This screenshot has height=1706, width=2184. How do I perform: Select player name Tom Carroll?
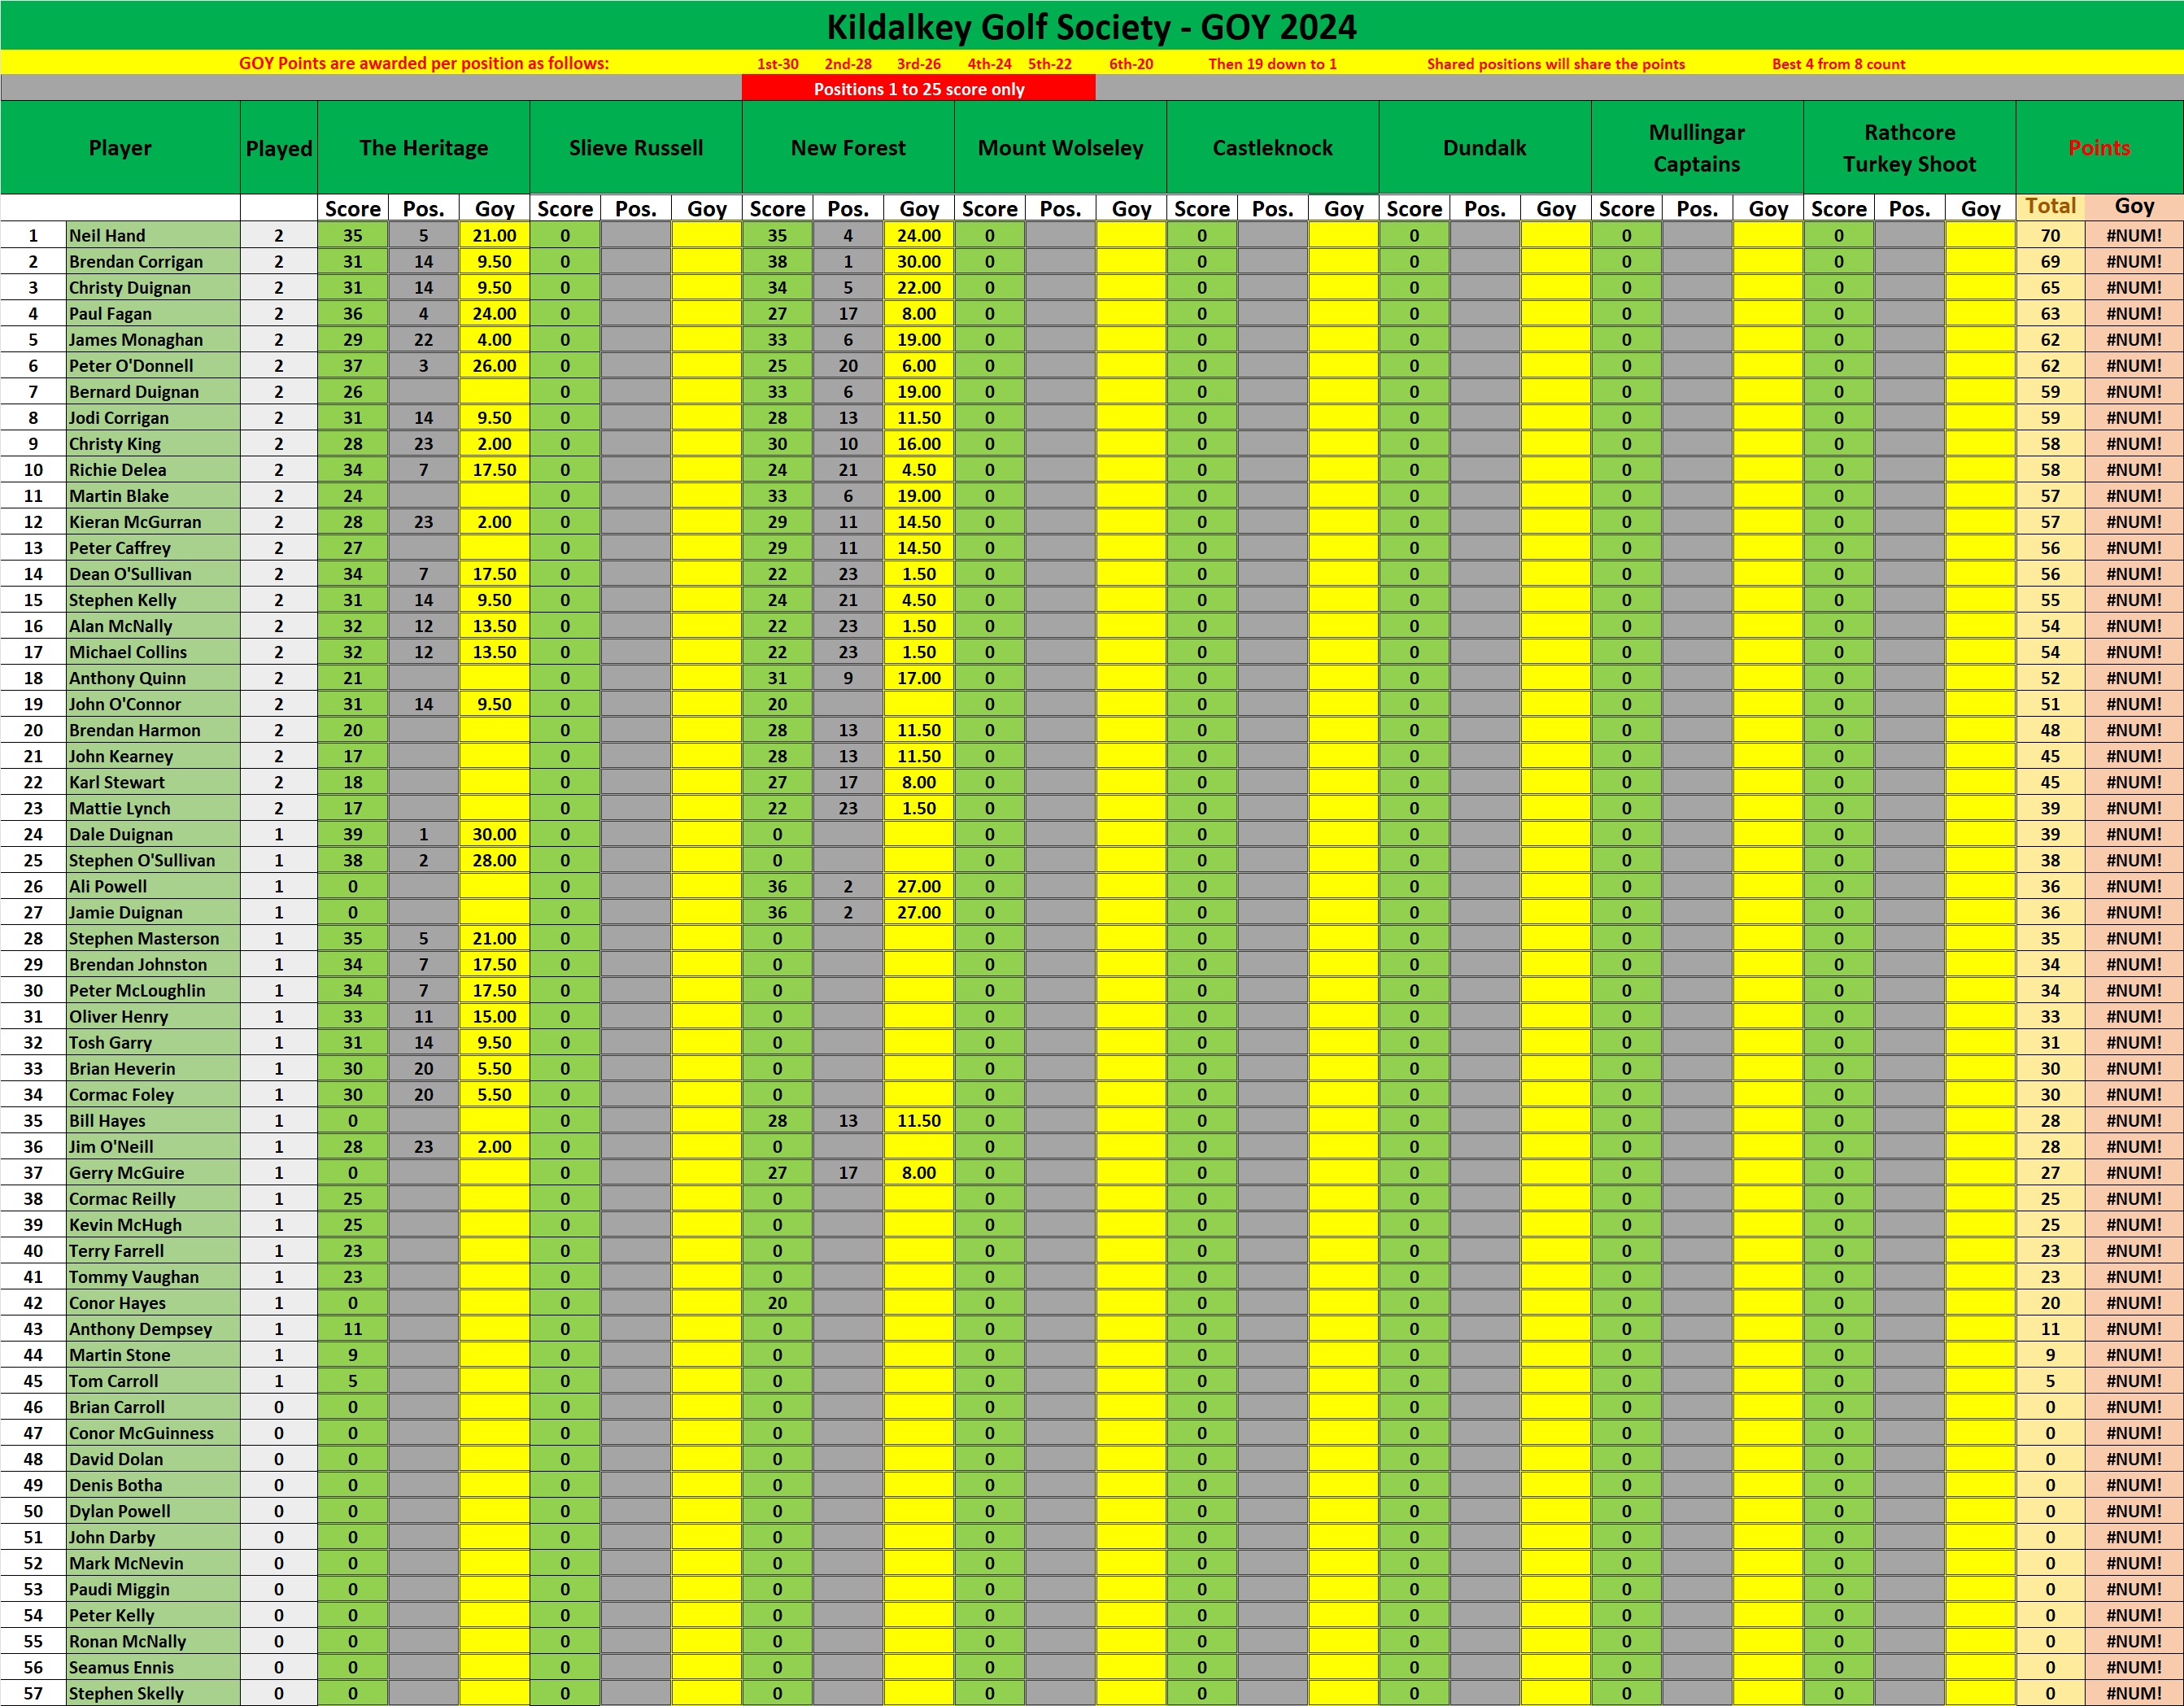pyautogui.click(x=153, y=1380)
